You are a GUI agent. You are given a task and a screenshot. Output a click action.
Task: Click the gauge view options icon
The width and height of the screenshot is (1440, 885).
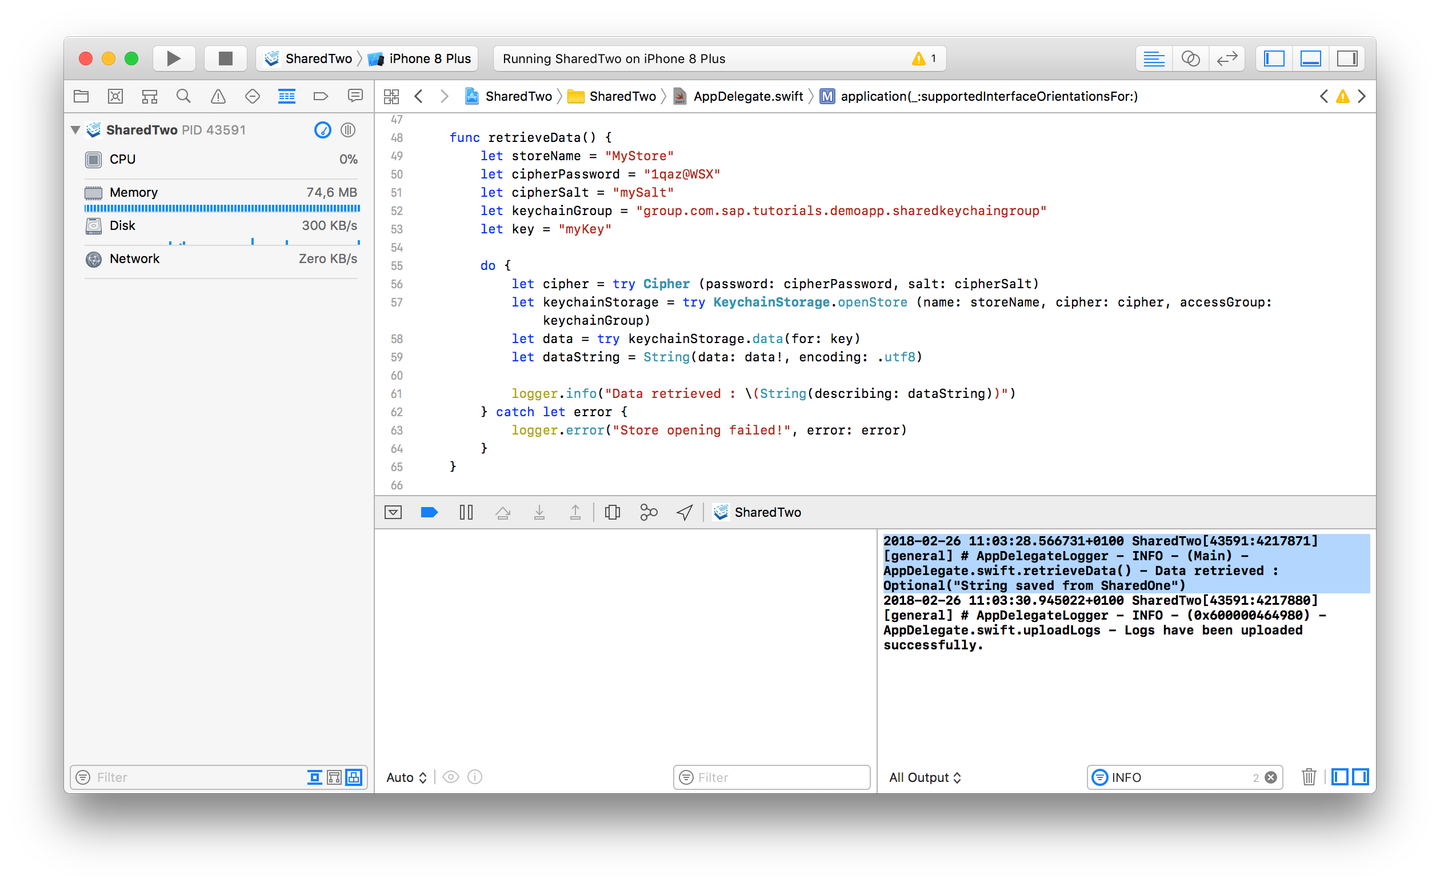click(322, 130)
